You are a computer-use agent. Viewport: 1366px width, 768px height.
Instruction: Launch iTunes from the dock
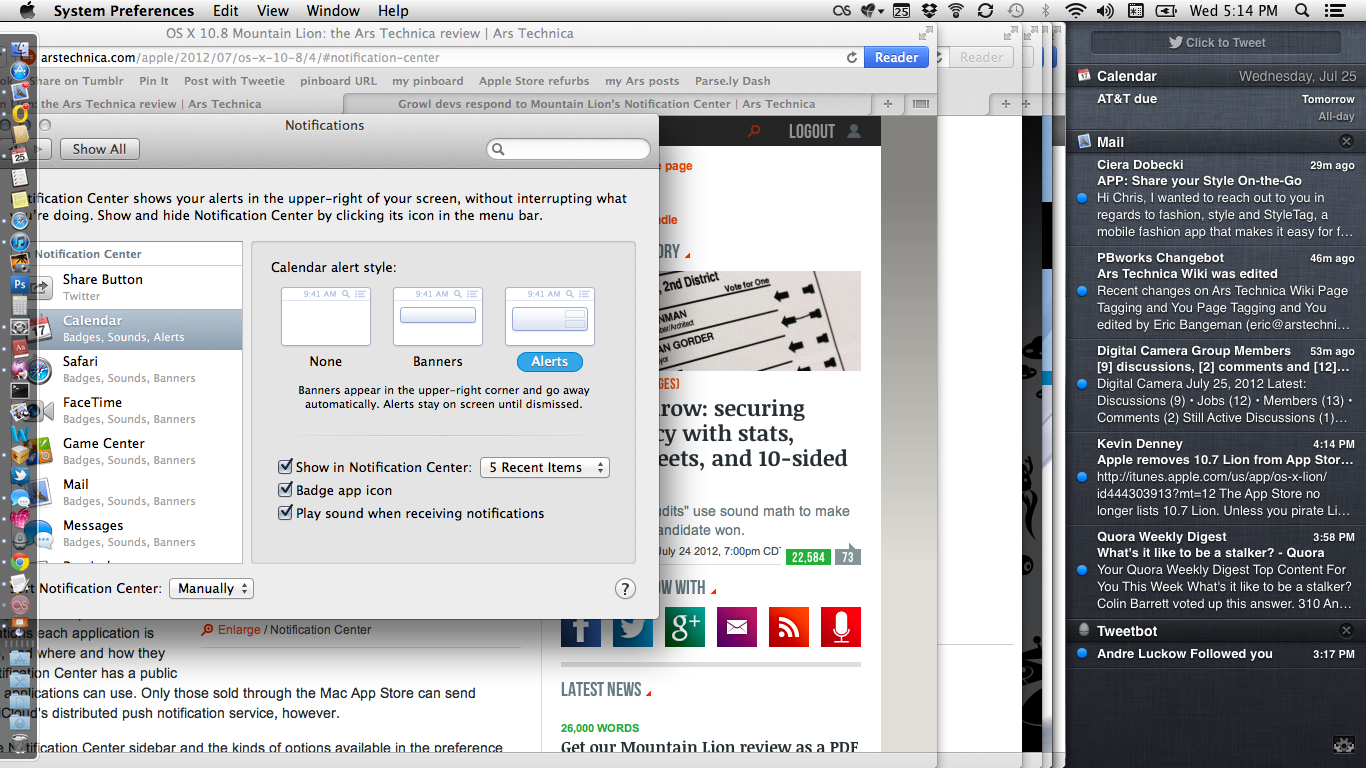(x=20, y=242)
